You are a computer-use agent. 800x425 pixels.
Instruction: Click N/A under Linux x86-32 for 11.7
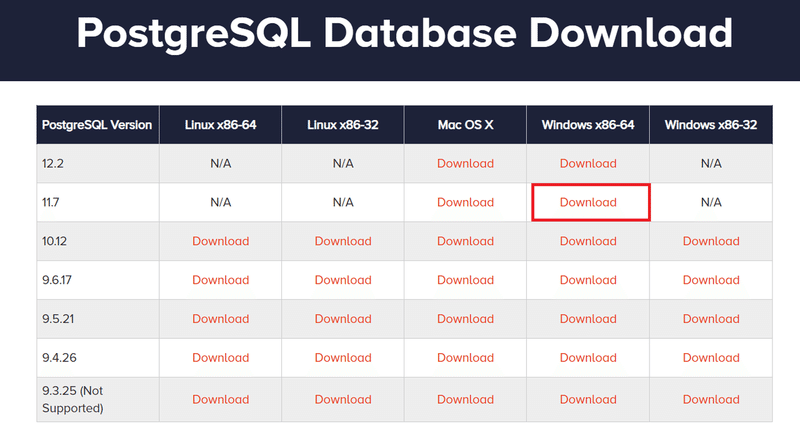click(343, 202)
